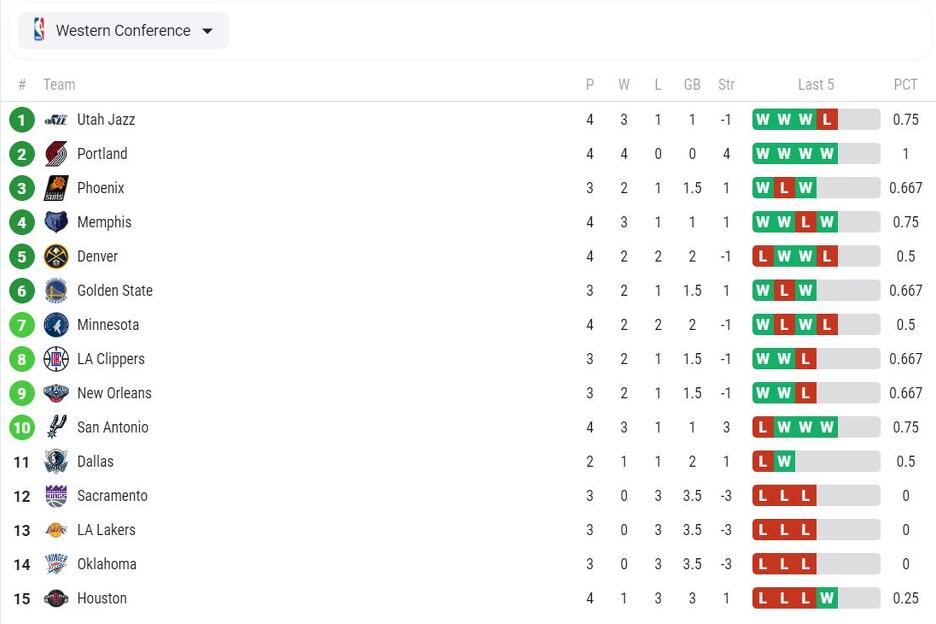This screenshot has height=624, width=936.
Task: Click the Memphis Grizzlies logo icon
Action: point(56,222)
